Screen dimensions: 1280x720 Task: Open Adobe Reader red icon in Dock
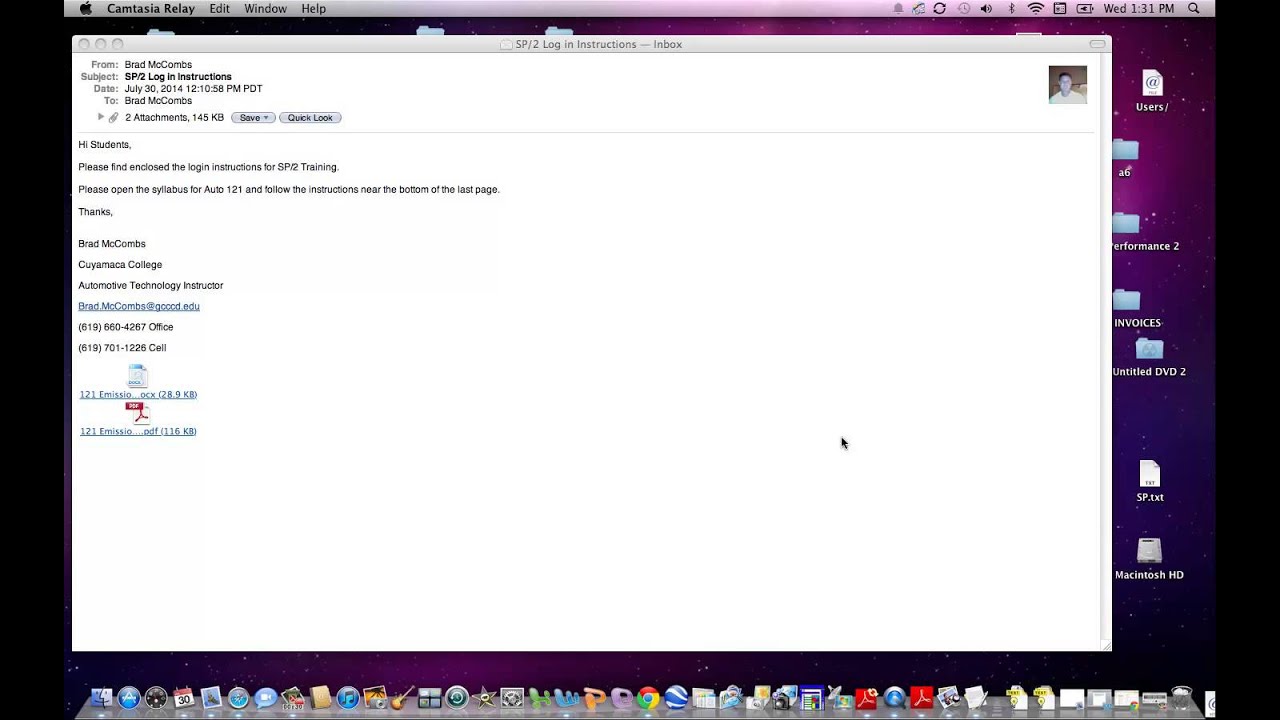pyautogui.click(x=921, y=698)
